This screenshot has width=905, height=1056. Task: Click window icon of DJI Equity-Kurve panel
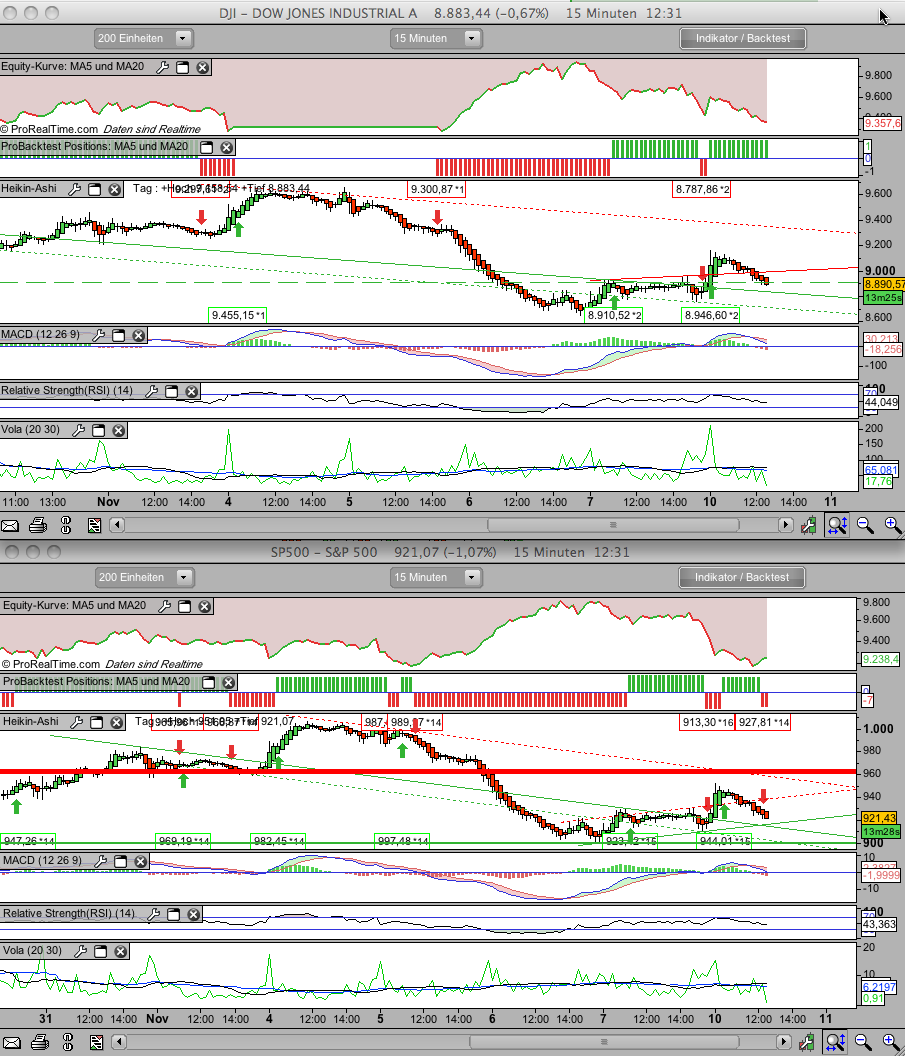coord(182,67)
